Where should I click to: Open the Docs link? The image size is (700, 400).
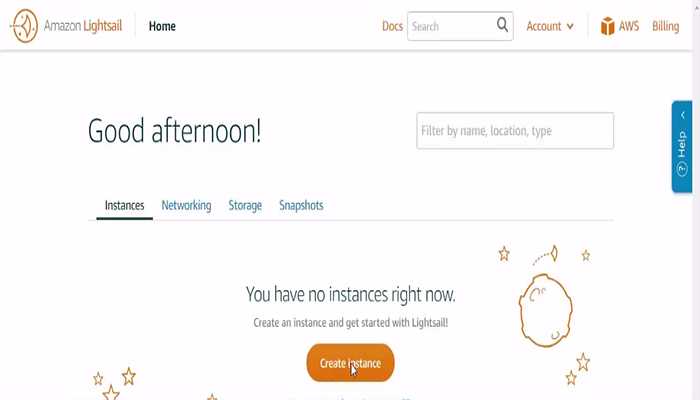pos(392,26)
